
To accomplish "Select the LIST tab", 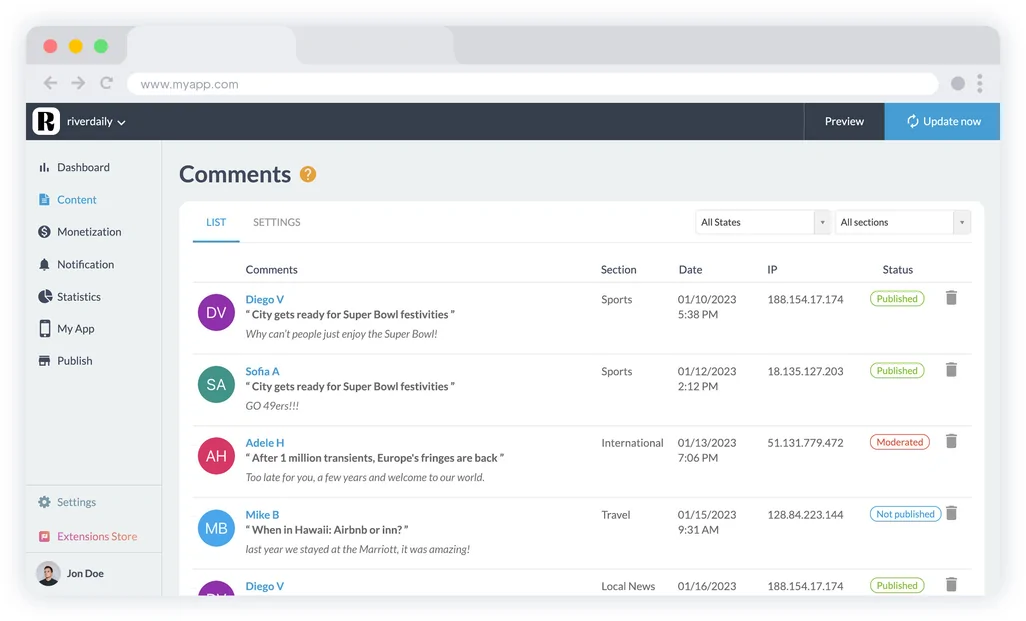I will (x=216, y=223).
